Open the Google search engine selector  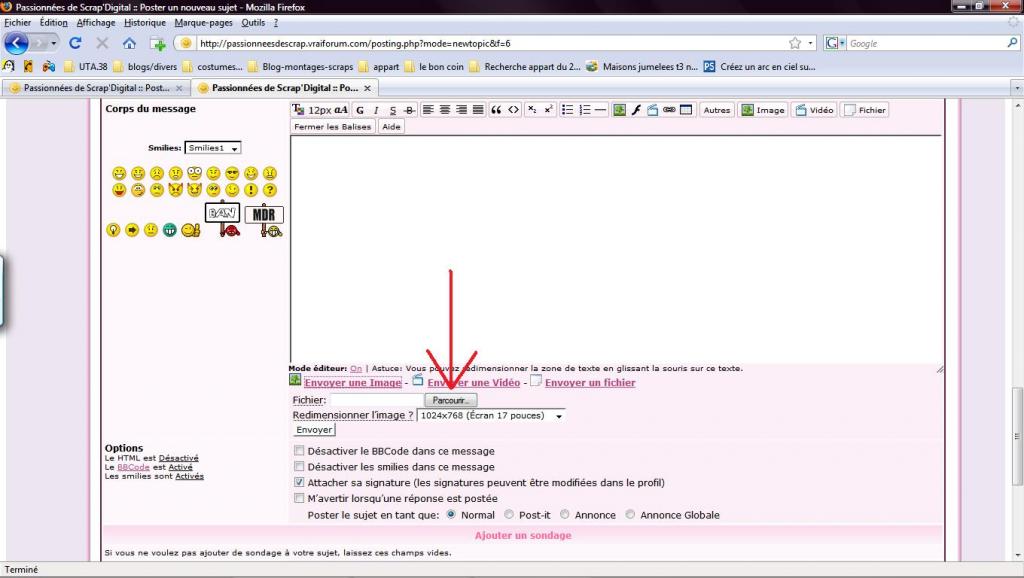click(835, 43)
